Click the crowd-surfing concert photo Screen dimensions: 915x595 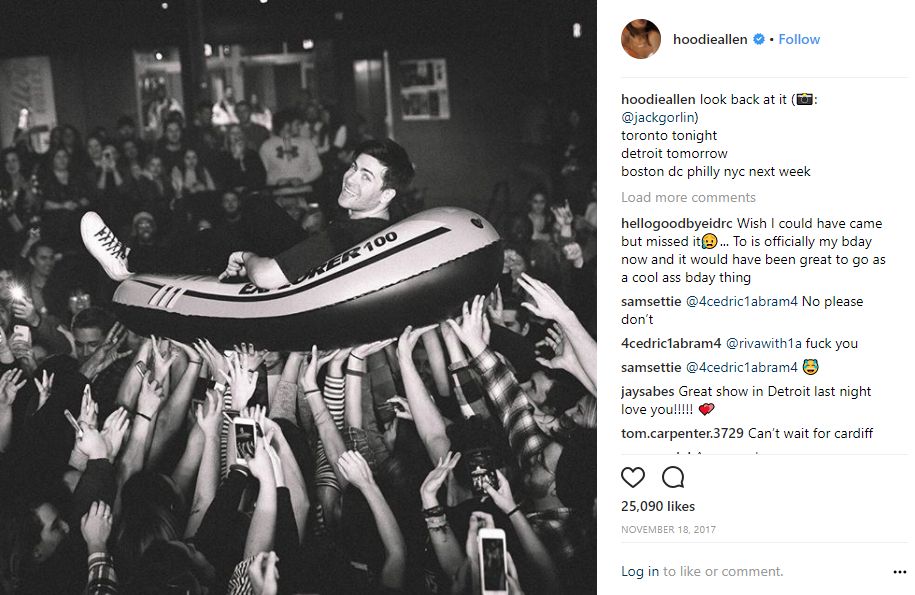coord(298,298)
